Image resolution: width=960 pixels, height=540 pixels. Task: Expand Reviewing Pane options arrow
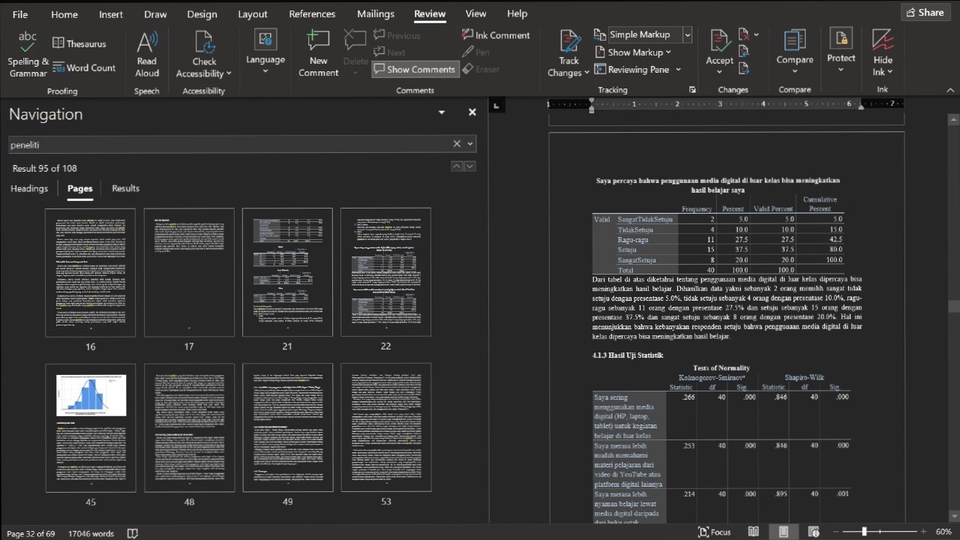(678, 69)
